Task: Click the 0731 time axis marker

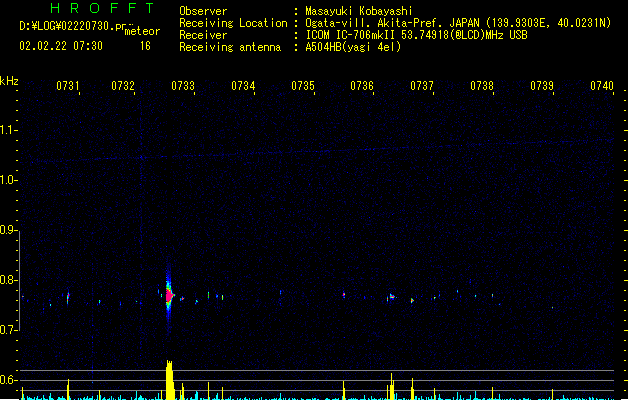Action: 67,86
